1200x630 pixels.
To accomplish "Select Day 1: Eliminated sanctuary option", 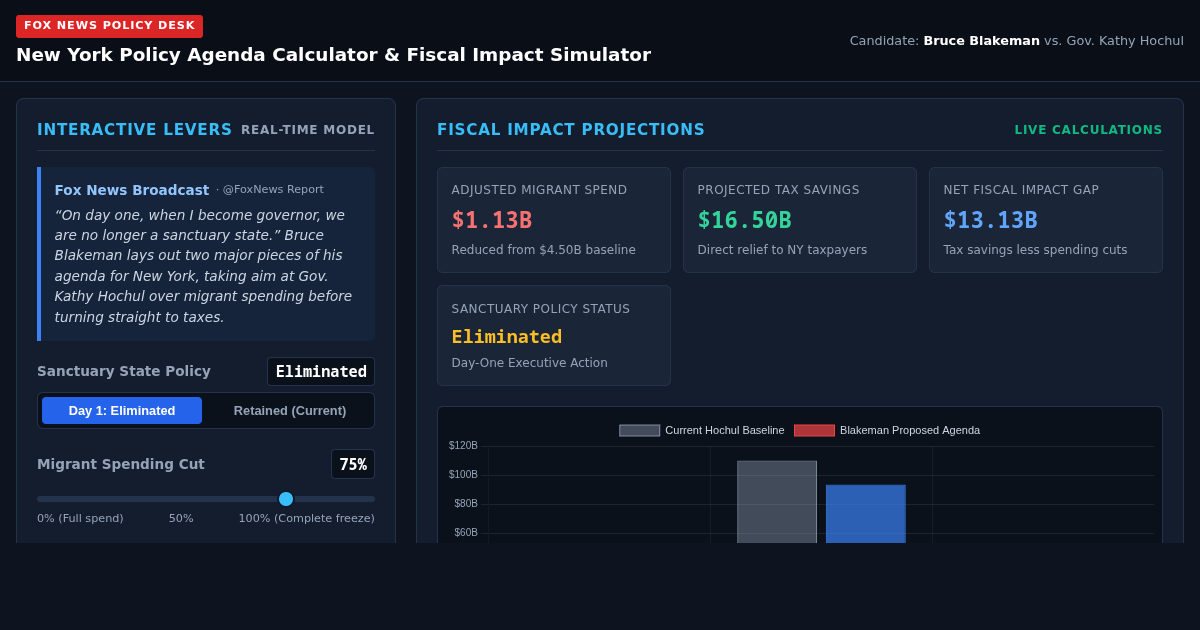I will click(x=122, y=411).
